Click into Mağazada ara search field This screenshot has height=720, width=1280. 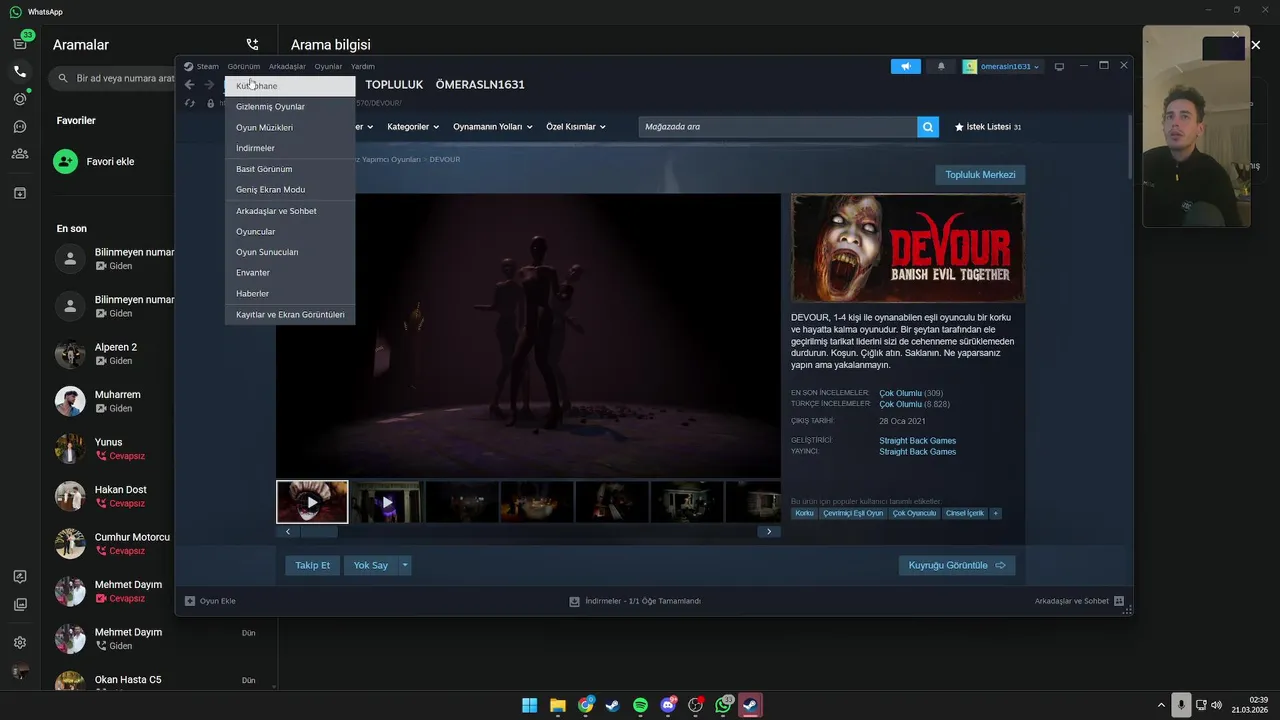(778, 127)
